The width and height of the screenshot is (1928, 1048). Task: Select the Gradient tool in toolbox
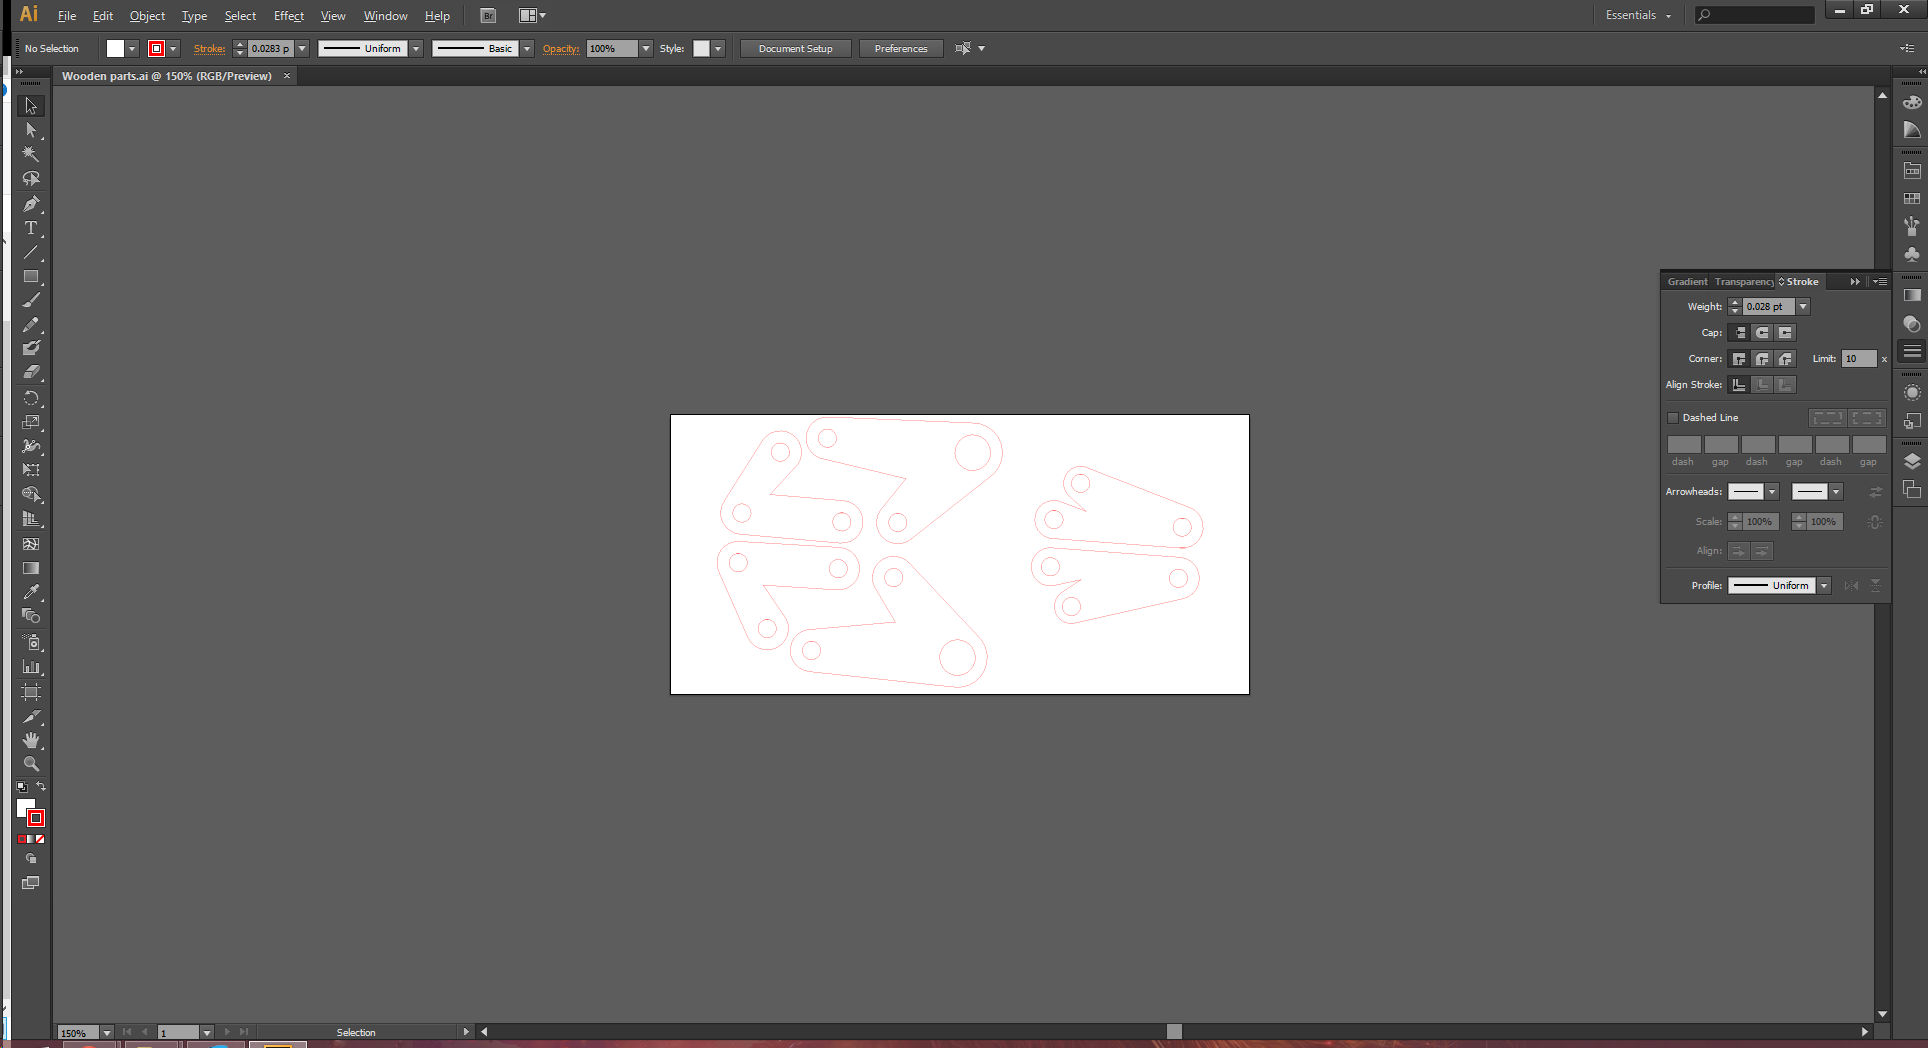click(x=31, y=568)
